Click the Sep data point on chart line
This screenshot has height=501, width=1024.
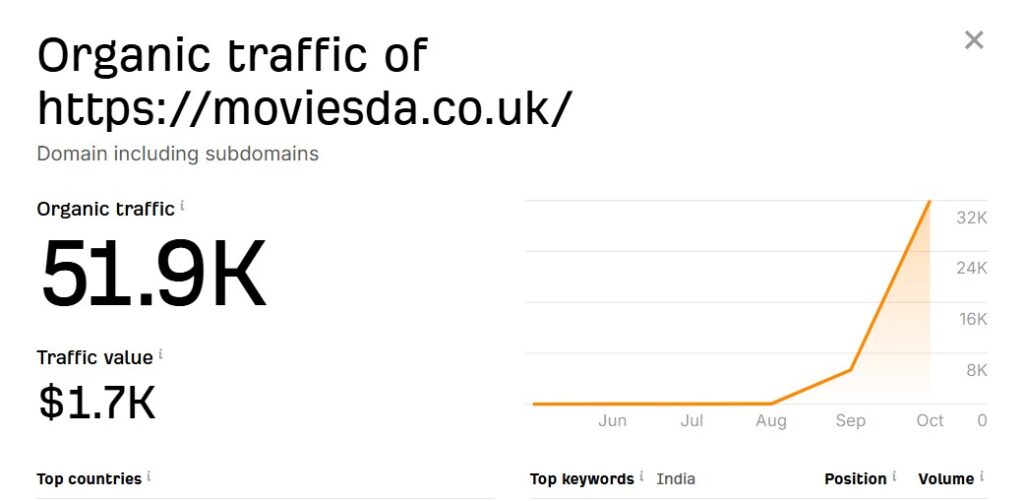(x=851, y=371)
